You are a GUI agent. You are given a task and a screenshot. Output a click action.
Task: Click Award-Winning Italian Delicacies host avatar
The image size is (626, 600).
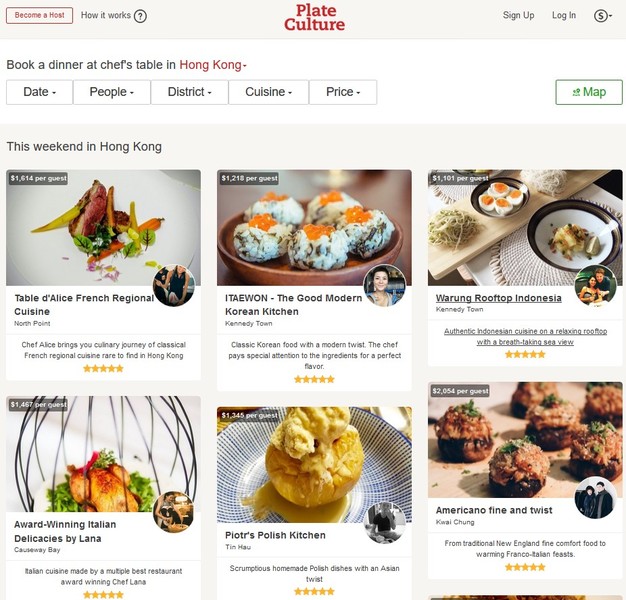pyautogui.click(x=174, y=512)
